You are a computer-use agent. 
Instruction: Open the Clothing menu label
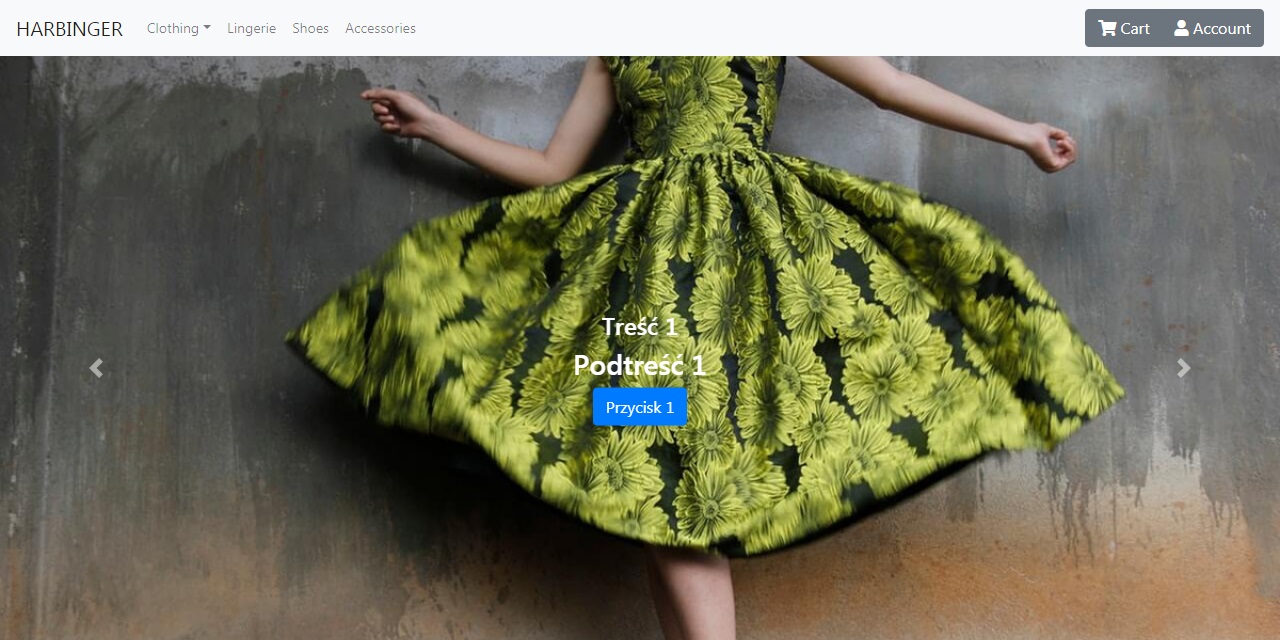click(172, 28)
